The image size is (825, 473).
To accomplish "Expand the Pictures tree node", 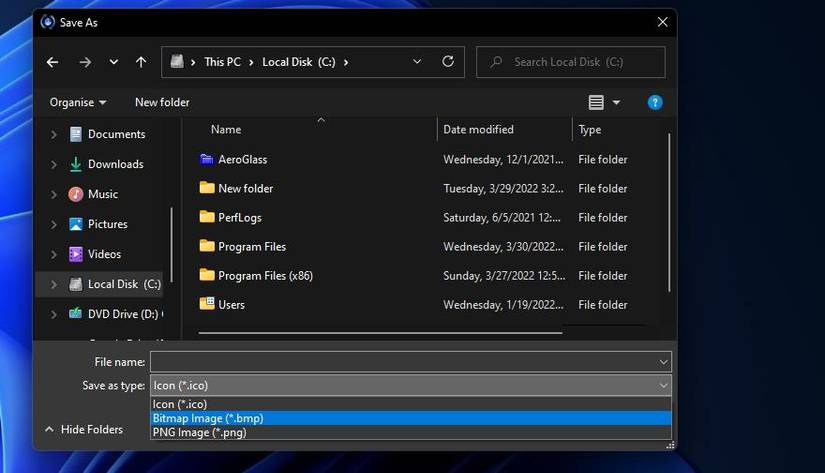I will tap(53, 225).
